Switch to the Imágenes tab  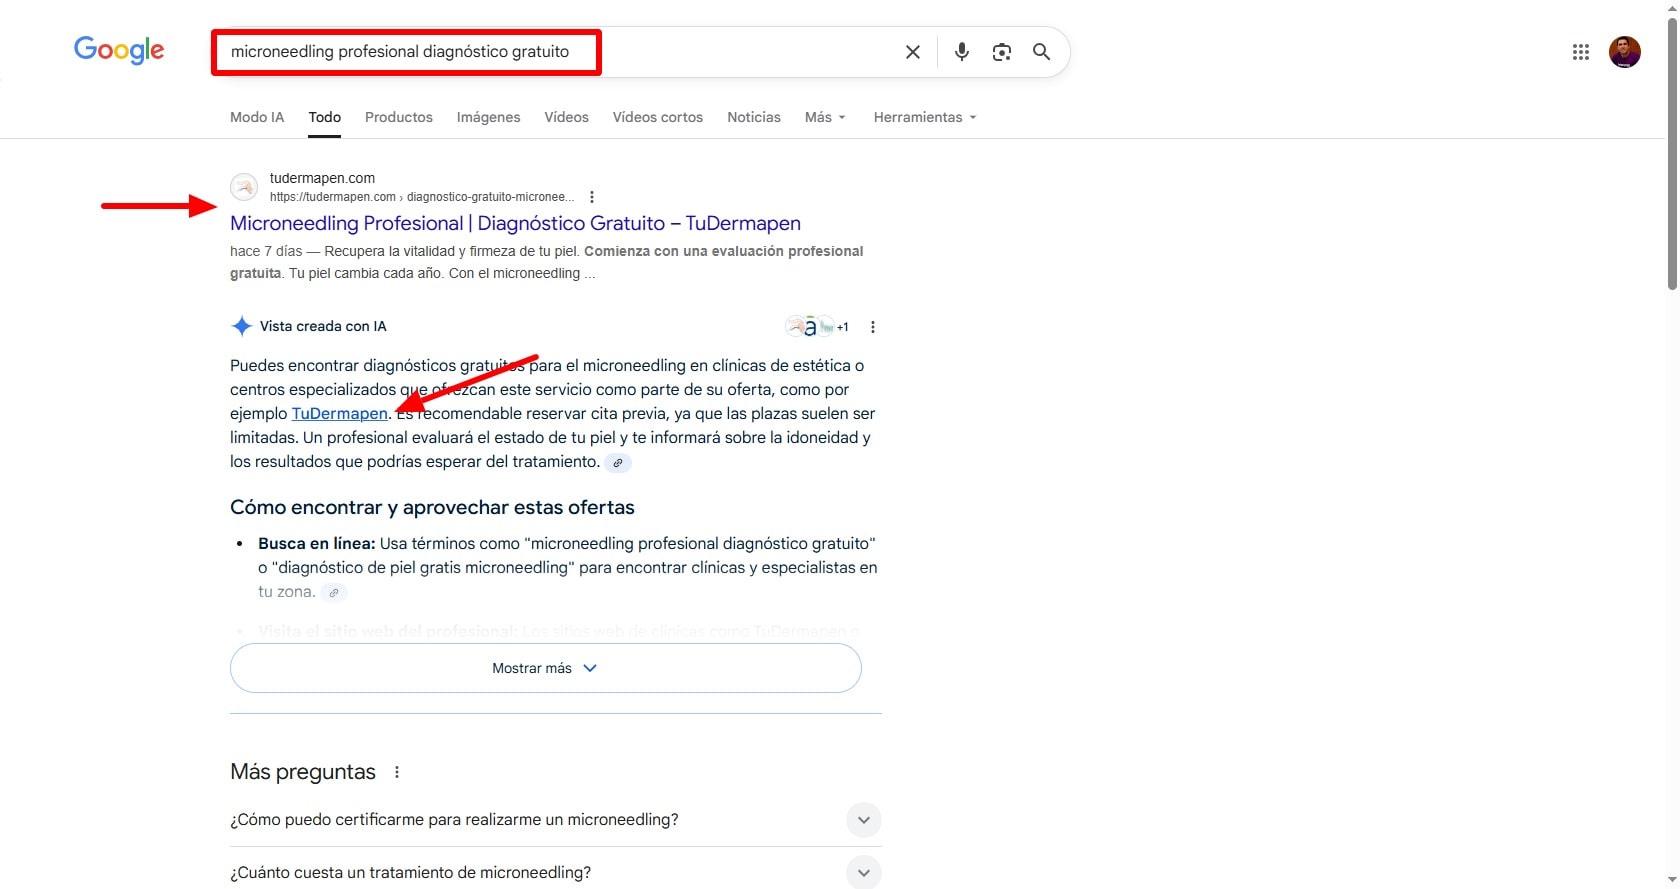488,117
